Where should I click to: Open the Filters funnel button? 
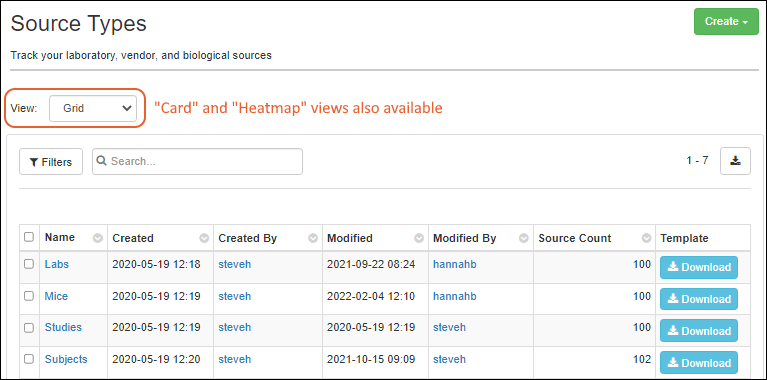(x=51, y=161)
